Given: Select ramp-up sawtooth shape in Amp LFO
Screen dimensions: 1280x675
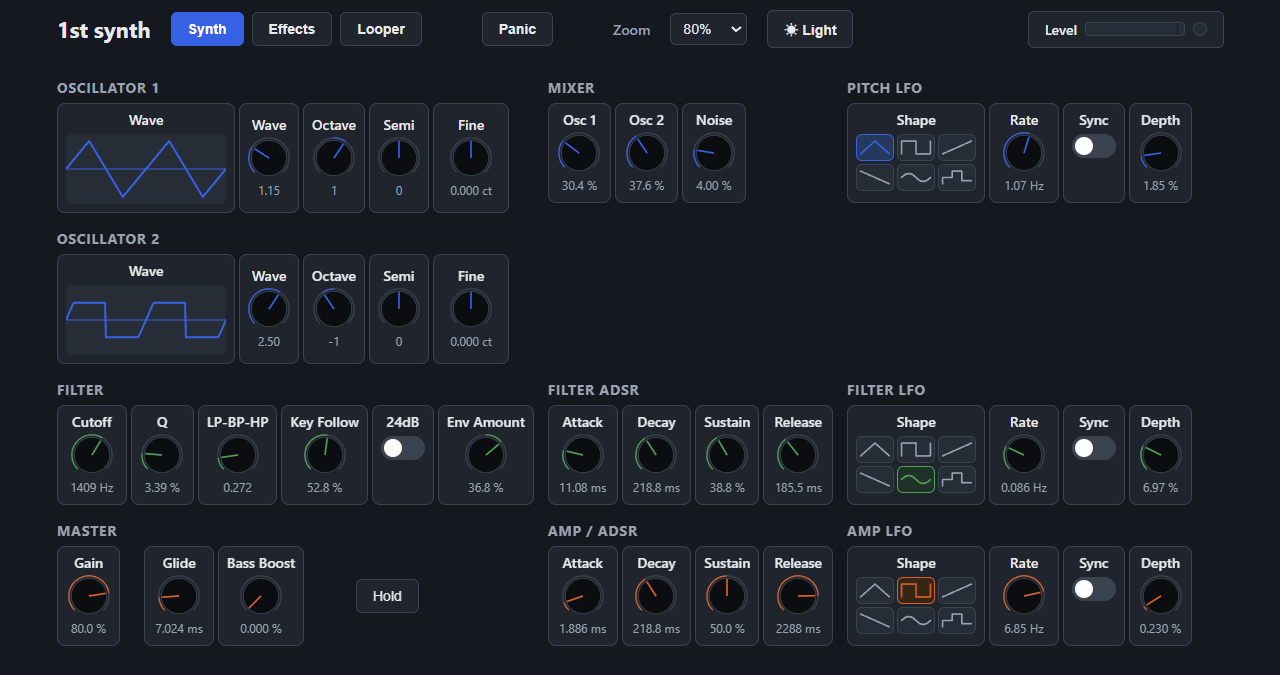Looking at the screenshot, I should [957, 591].
